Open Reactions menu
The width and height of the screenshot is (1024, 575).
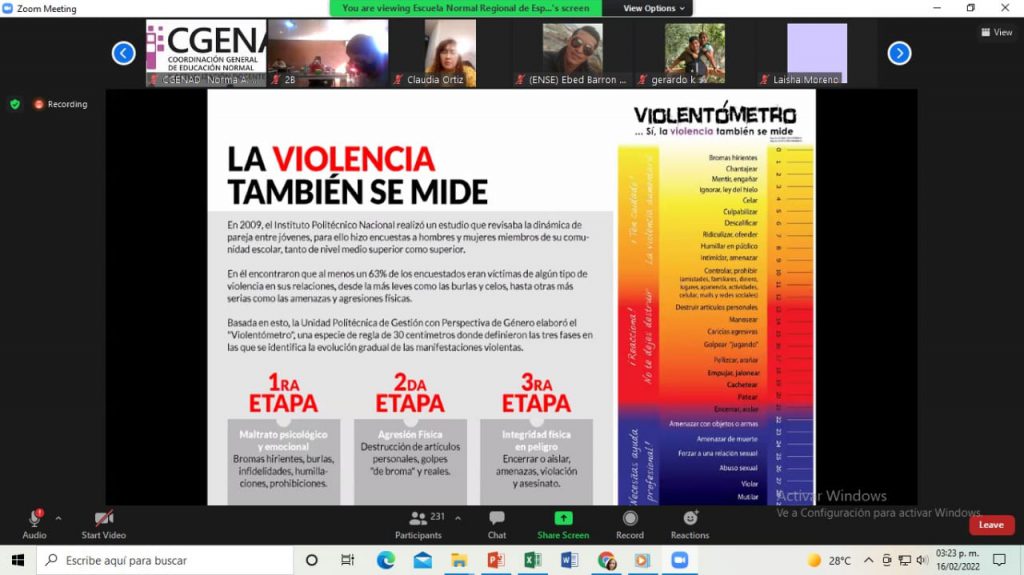click(690, 524)
